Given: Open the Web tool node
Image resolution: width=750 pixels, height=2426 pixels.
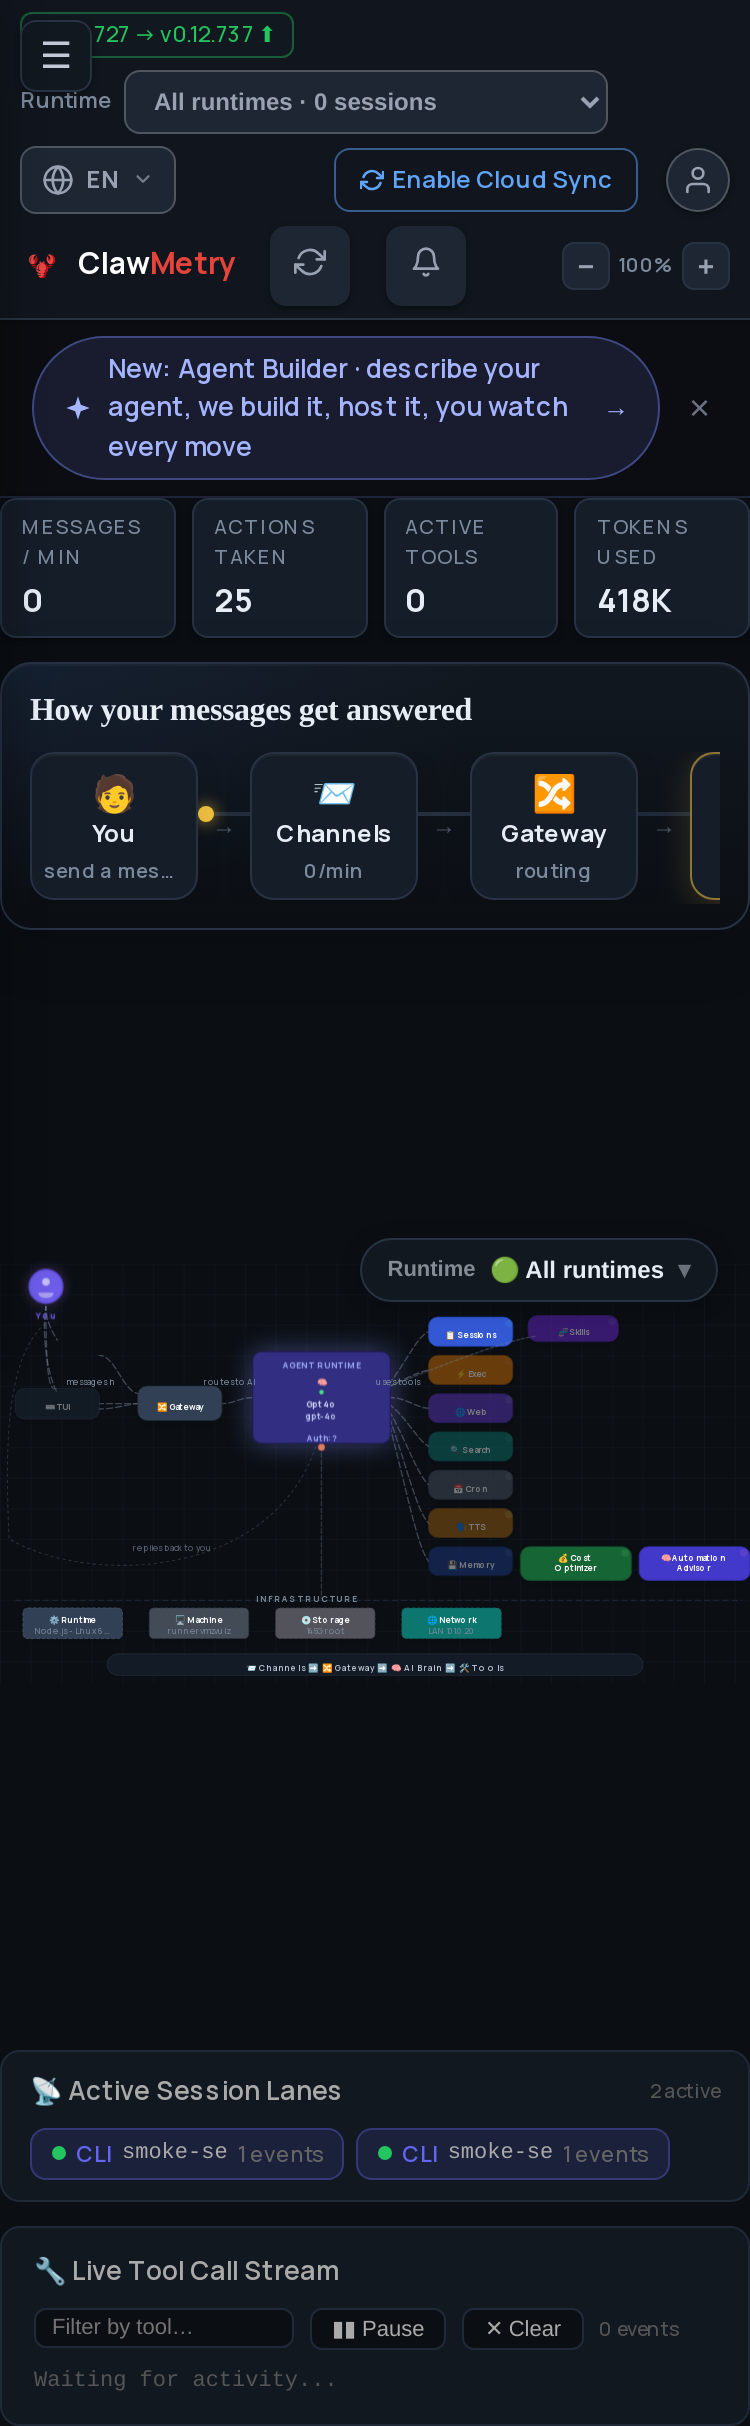Looking at the screenshot, I should 470,1410.
